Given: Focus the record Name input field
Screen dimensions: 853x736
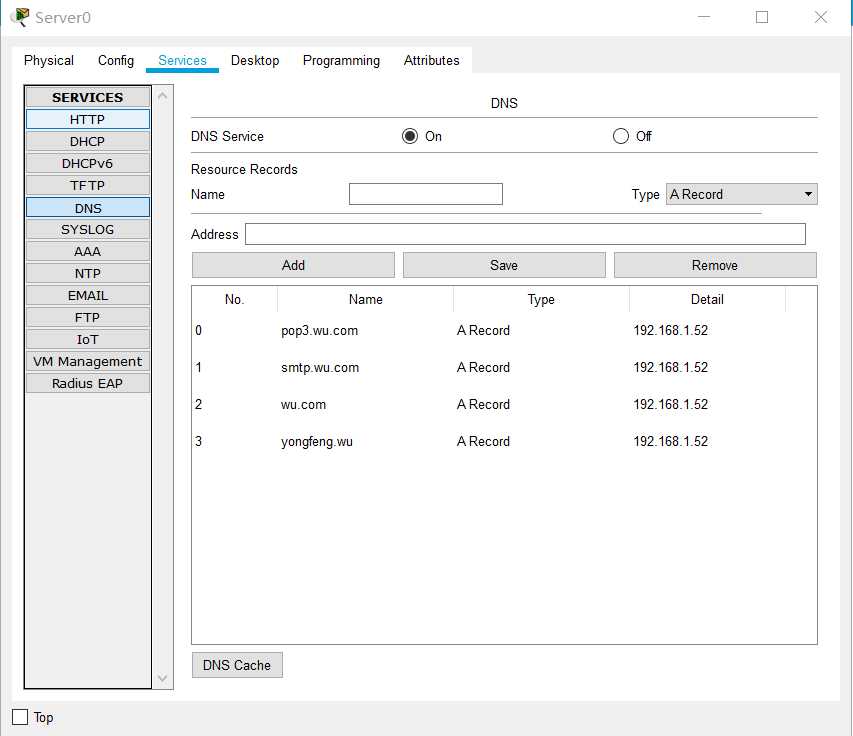Looking at the screenshot, I should tap(425, 194).
